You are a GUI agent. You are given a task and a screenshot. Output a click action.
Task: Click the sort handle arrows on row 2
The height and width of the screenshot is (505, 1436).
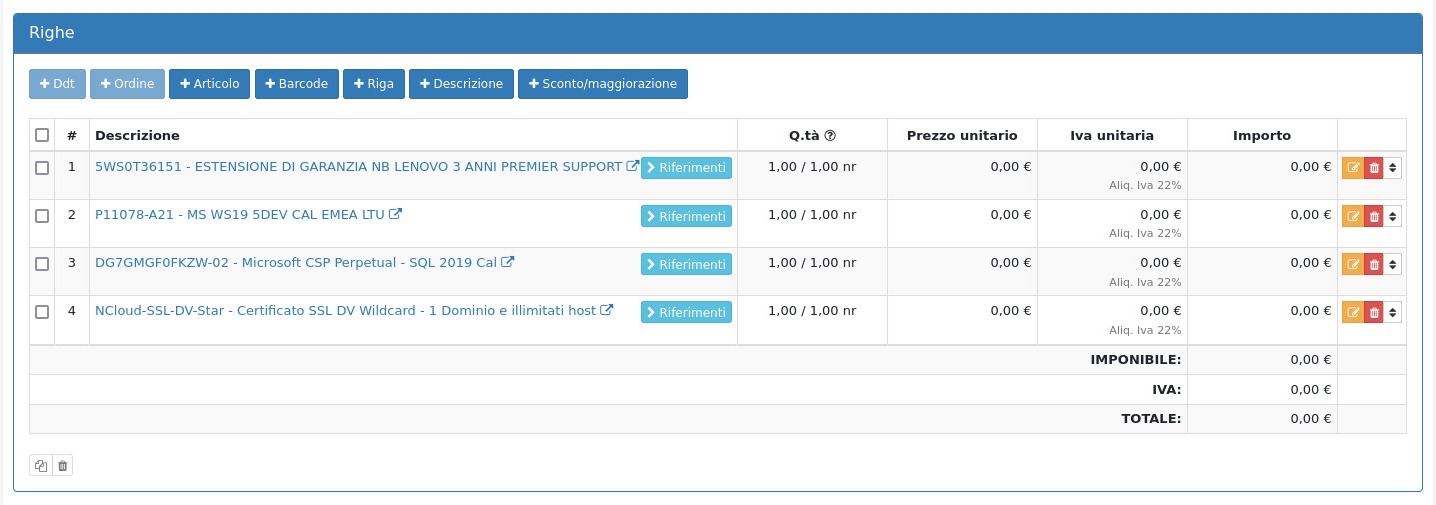point(1392,216)
